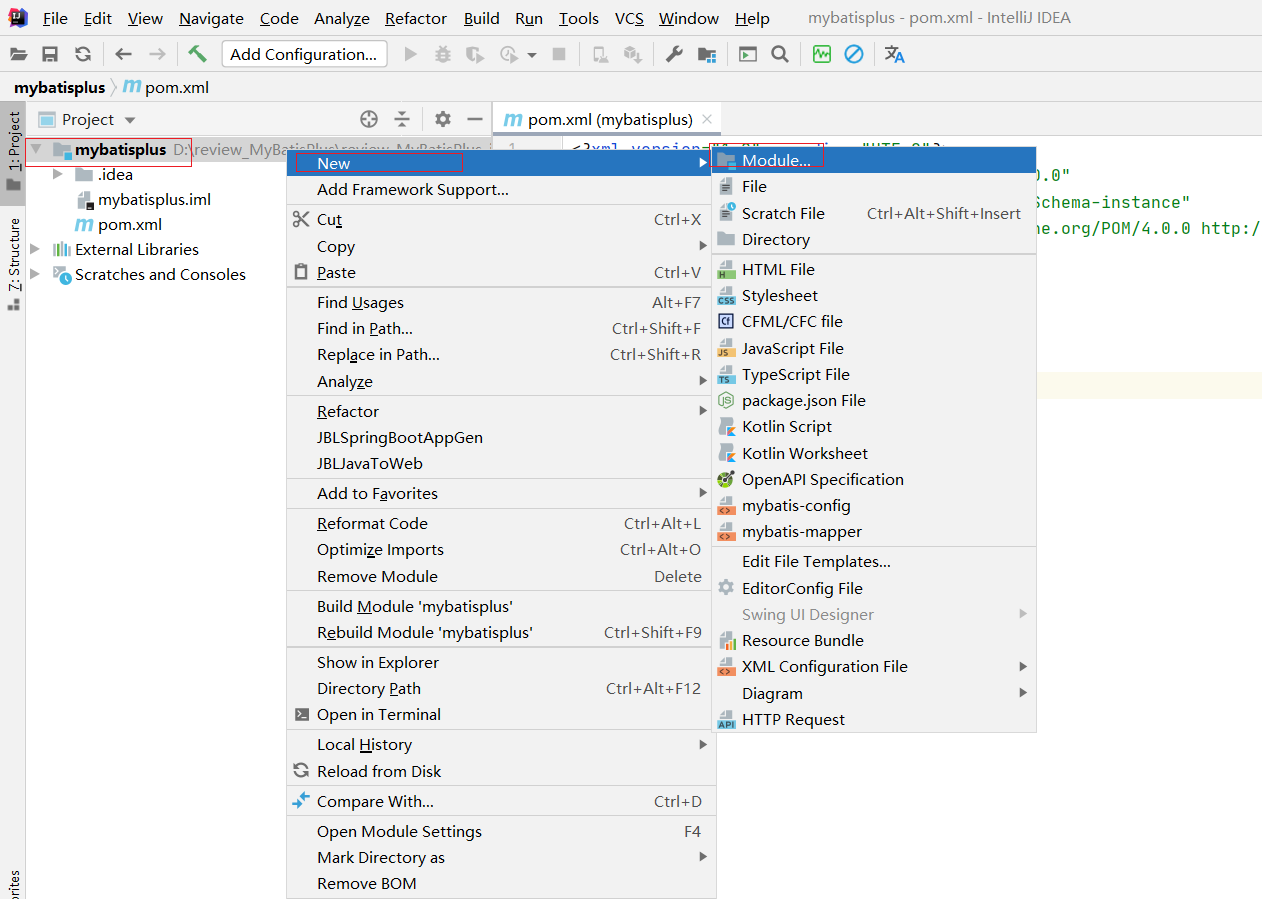Choose Resource Bundle from New submenu

tap(873, 640)
